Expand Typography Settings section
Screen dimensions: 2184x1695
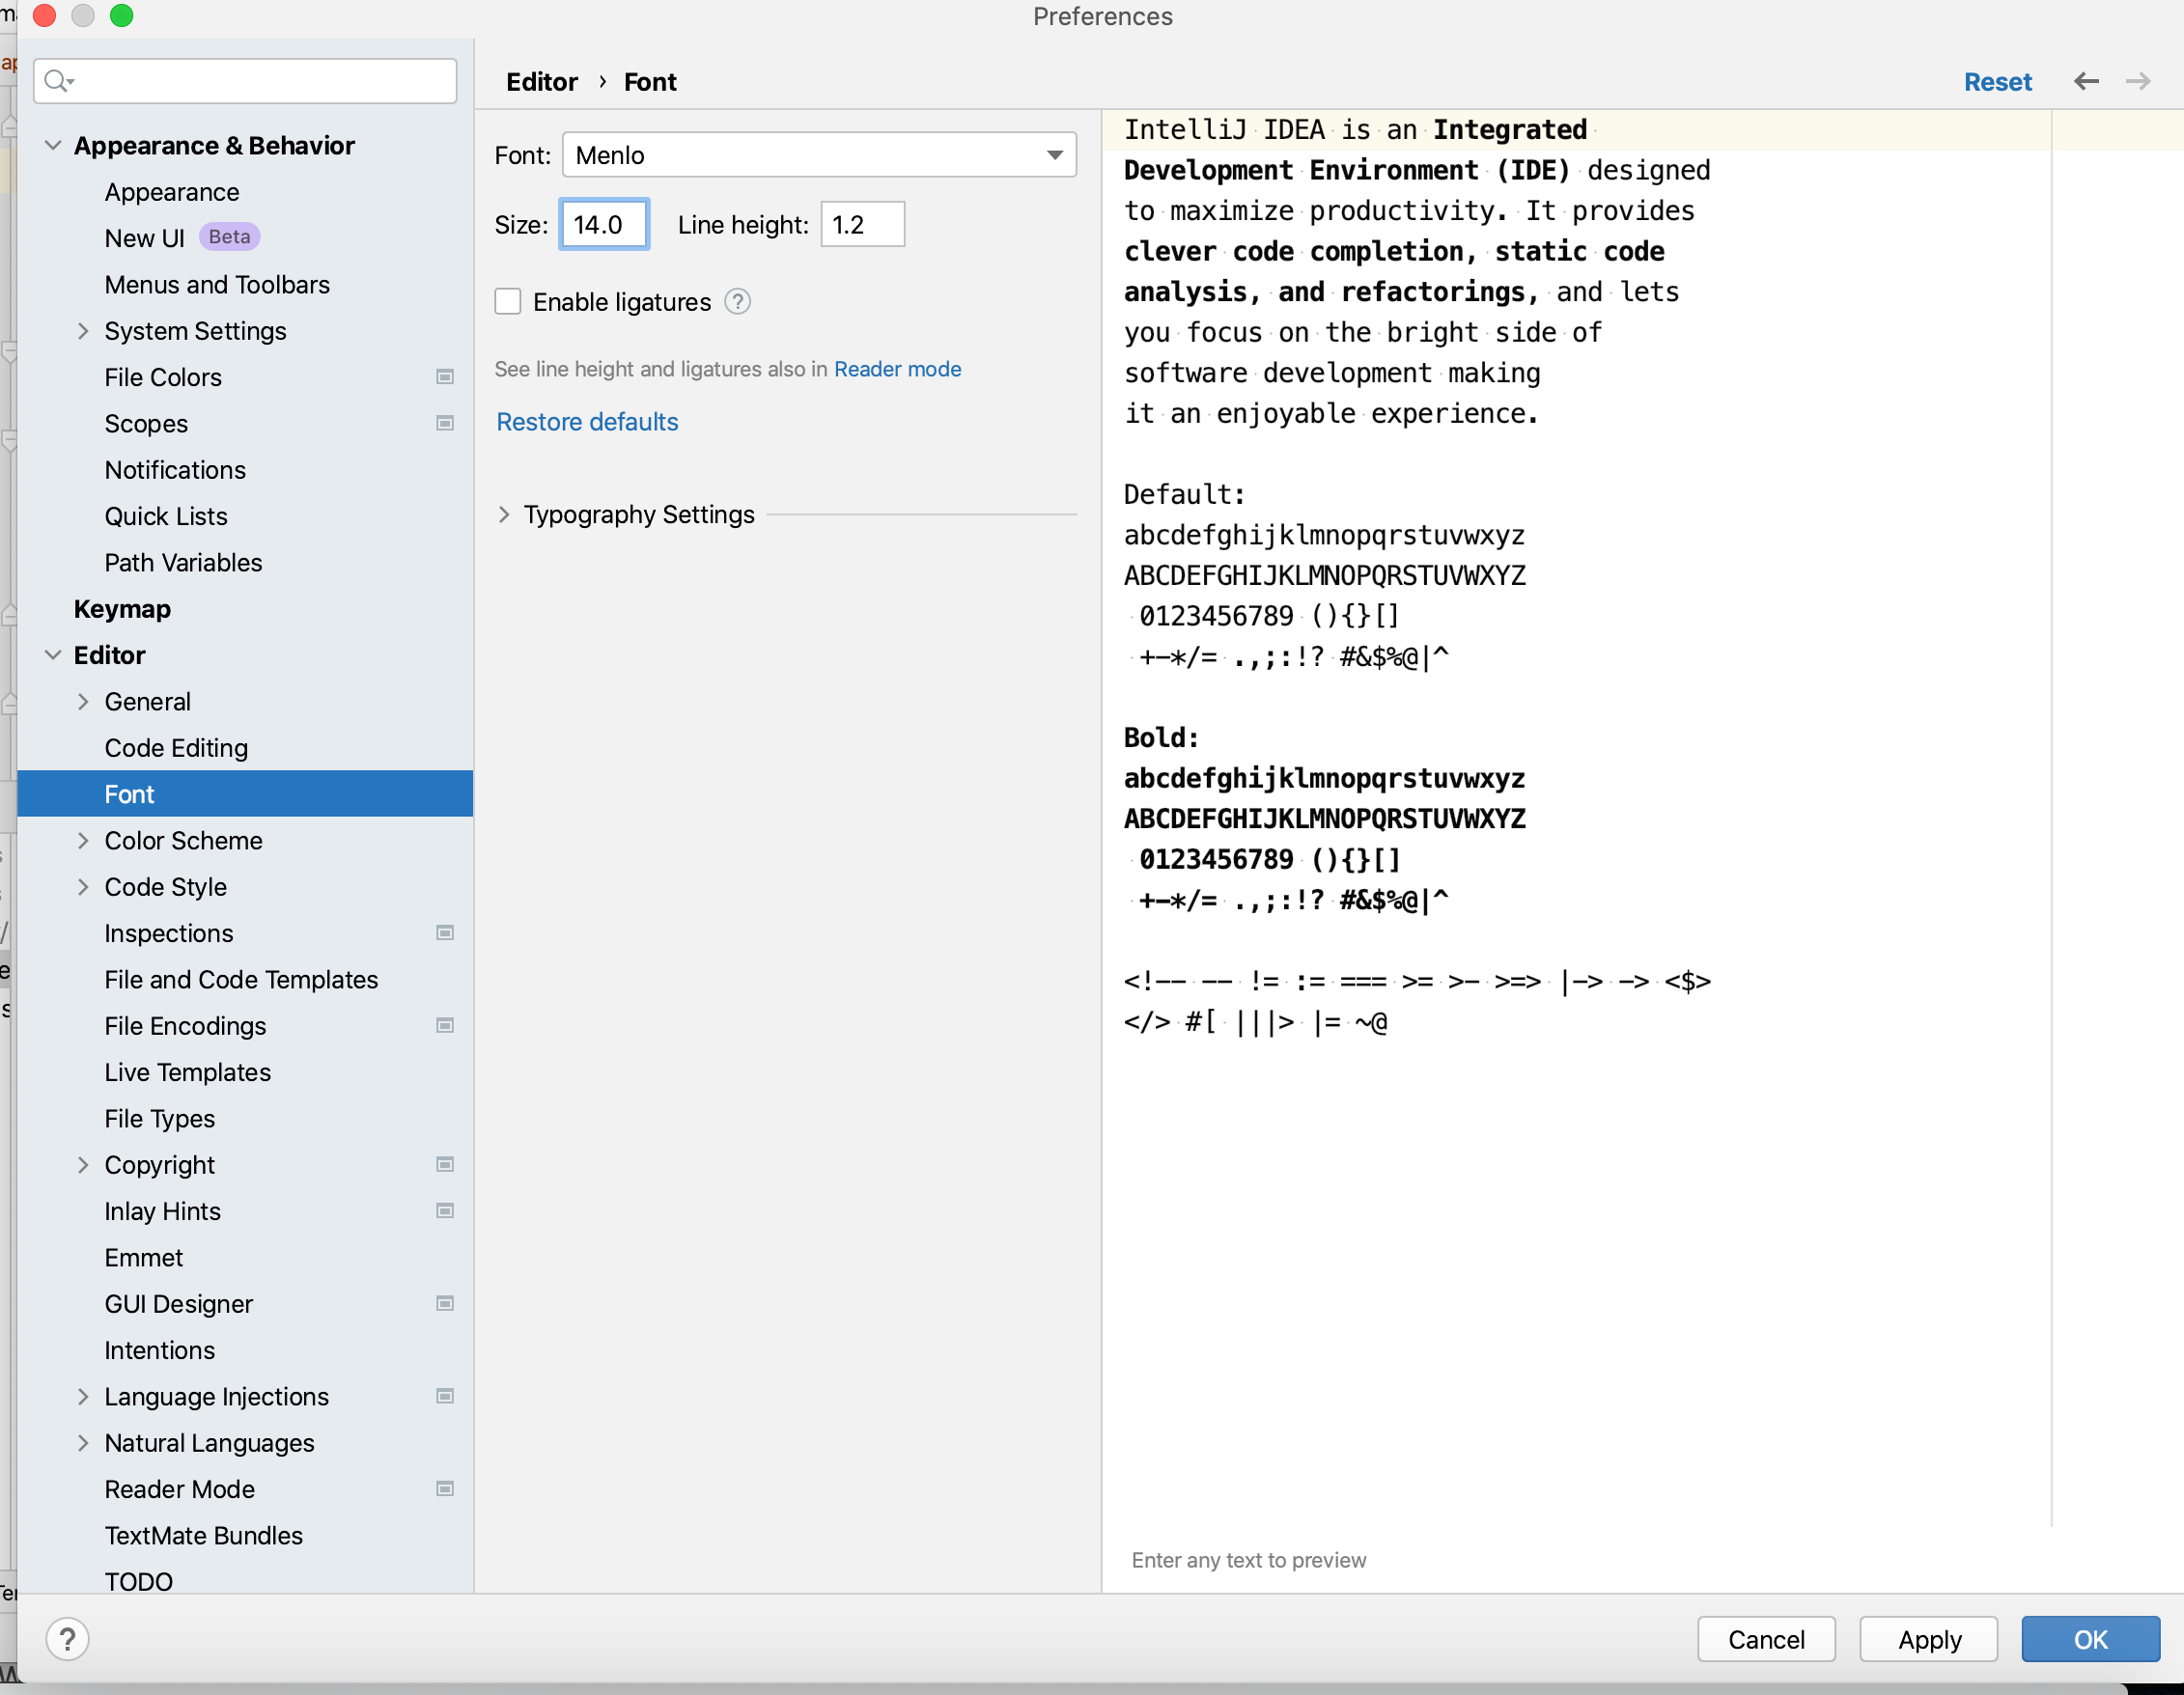504,515
